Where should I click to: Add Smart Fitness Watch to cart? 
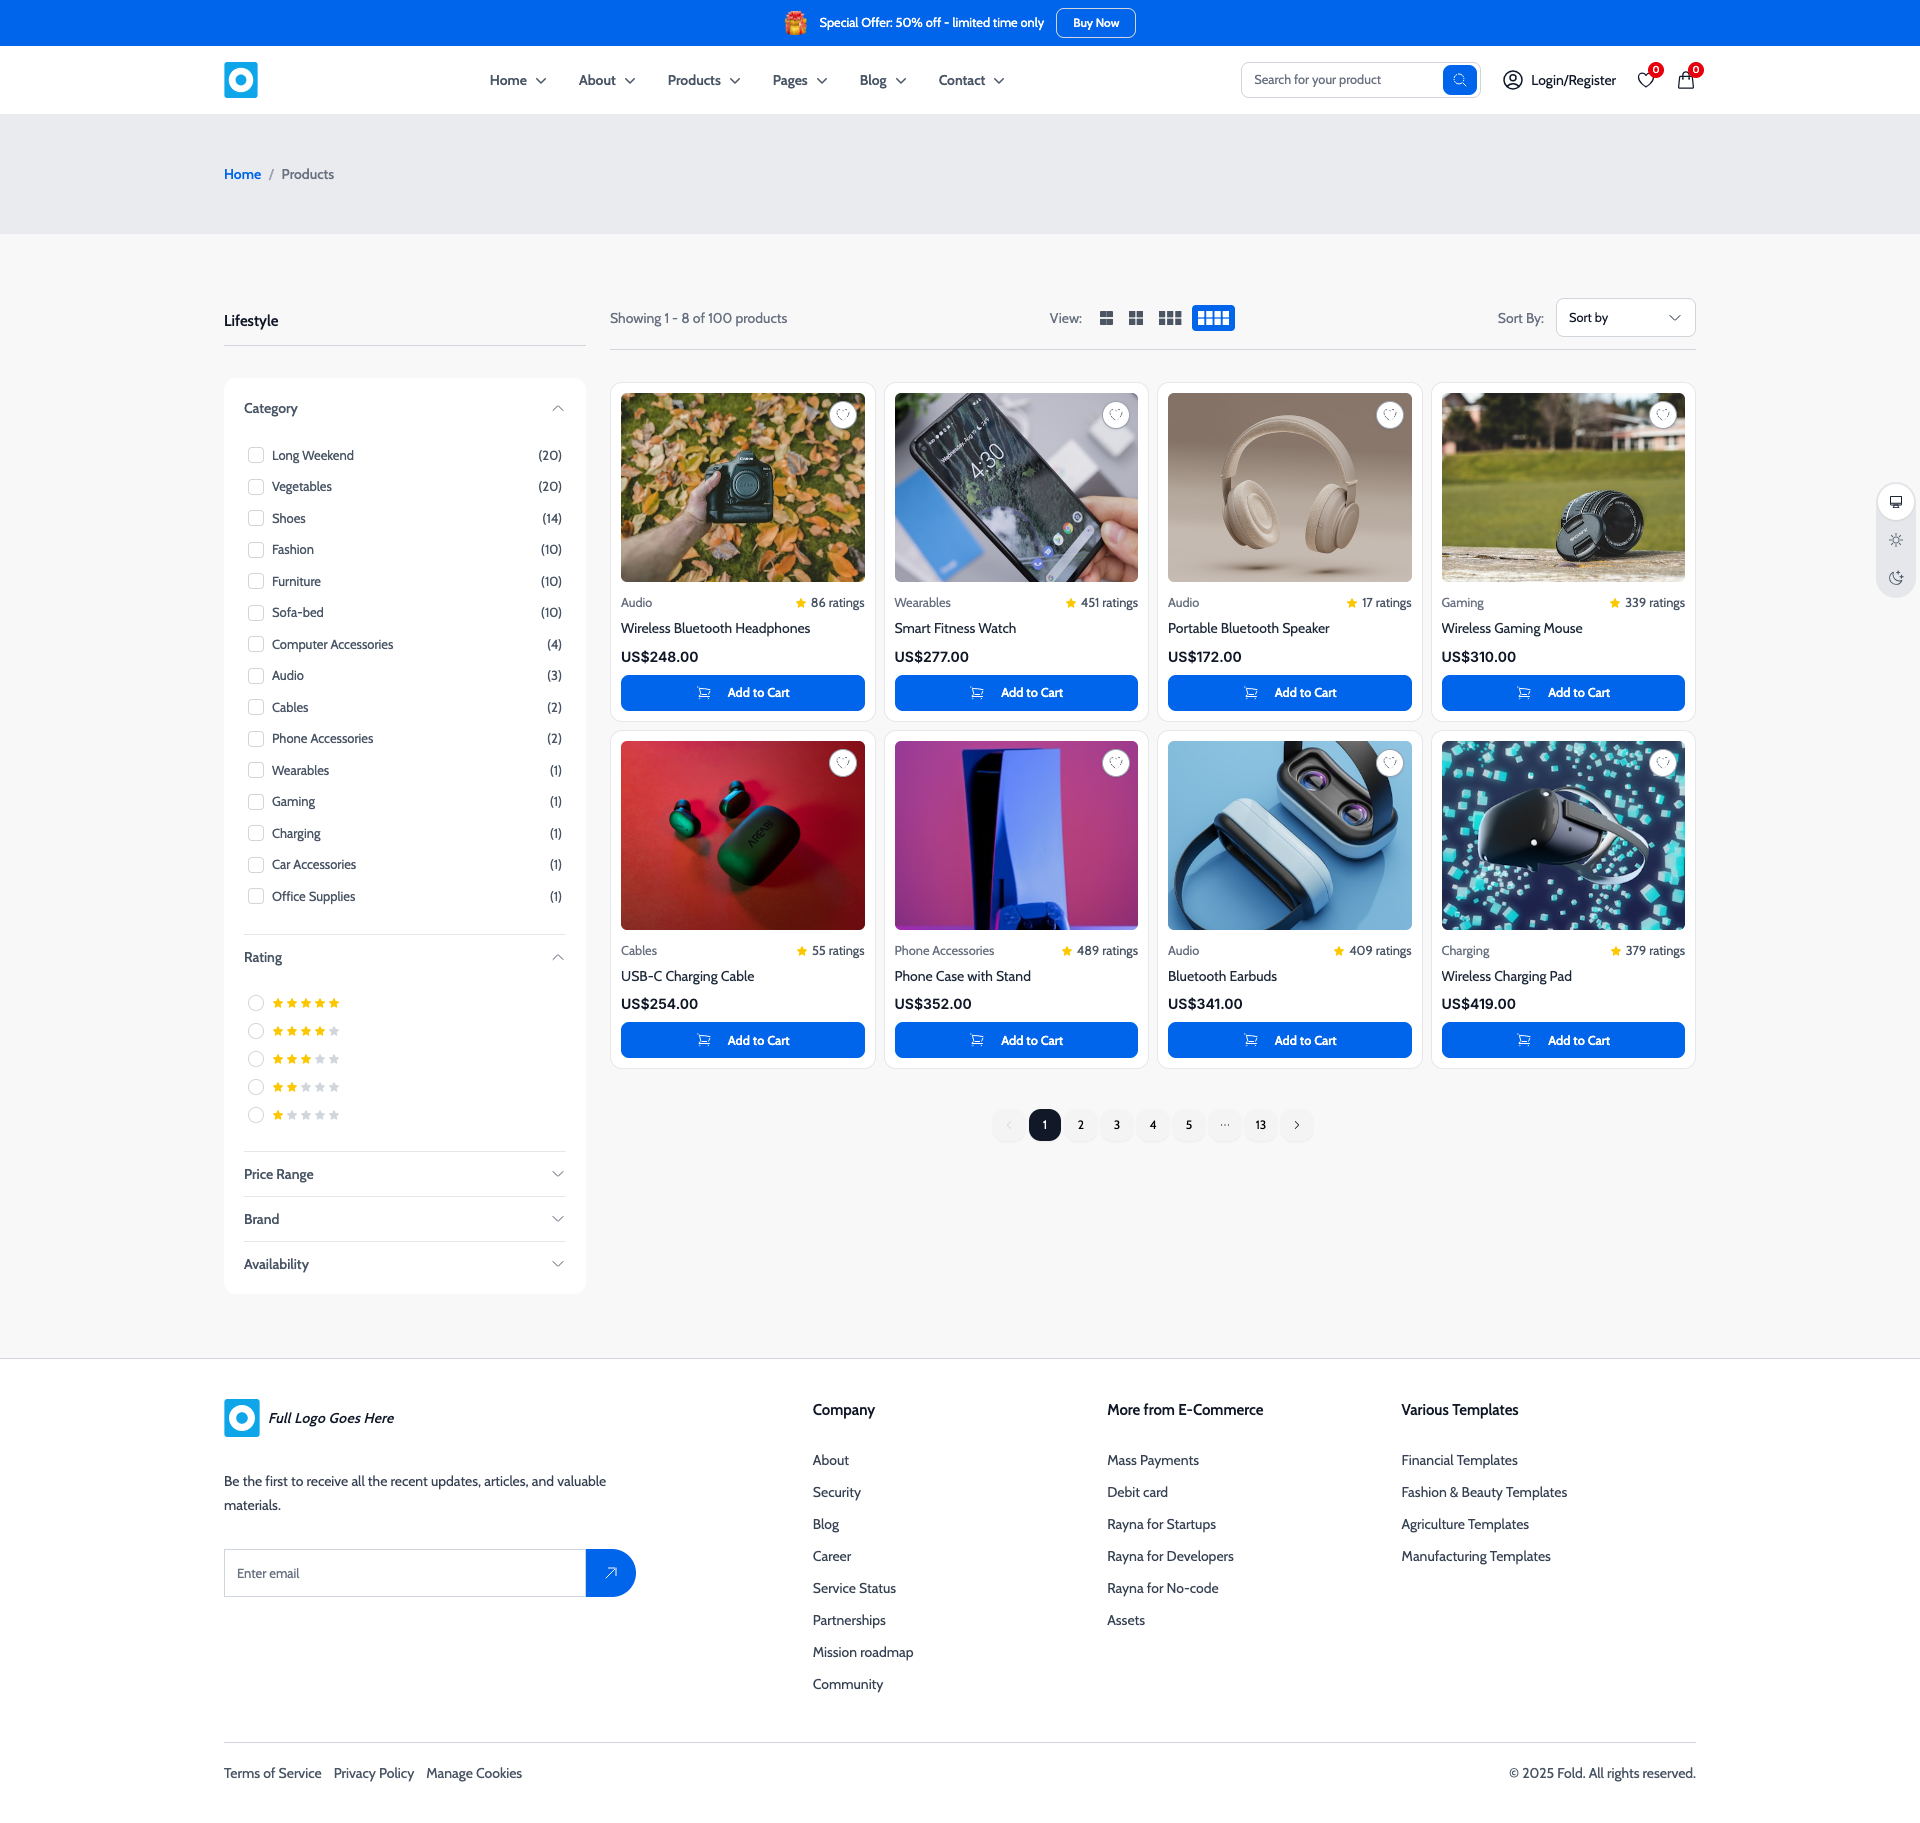pyautogui.click(x=1016, y=692)
